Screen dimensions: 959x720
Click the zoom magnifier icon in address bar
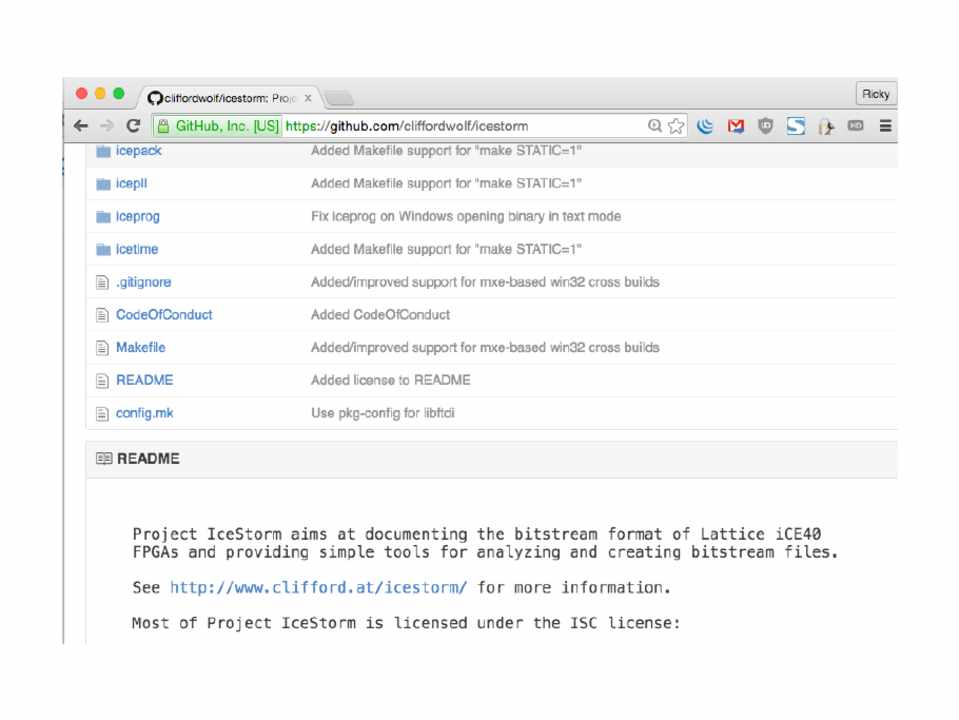coord(655,126)
